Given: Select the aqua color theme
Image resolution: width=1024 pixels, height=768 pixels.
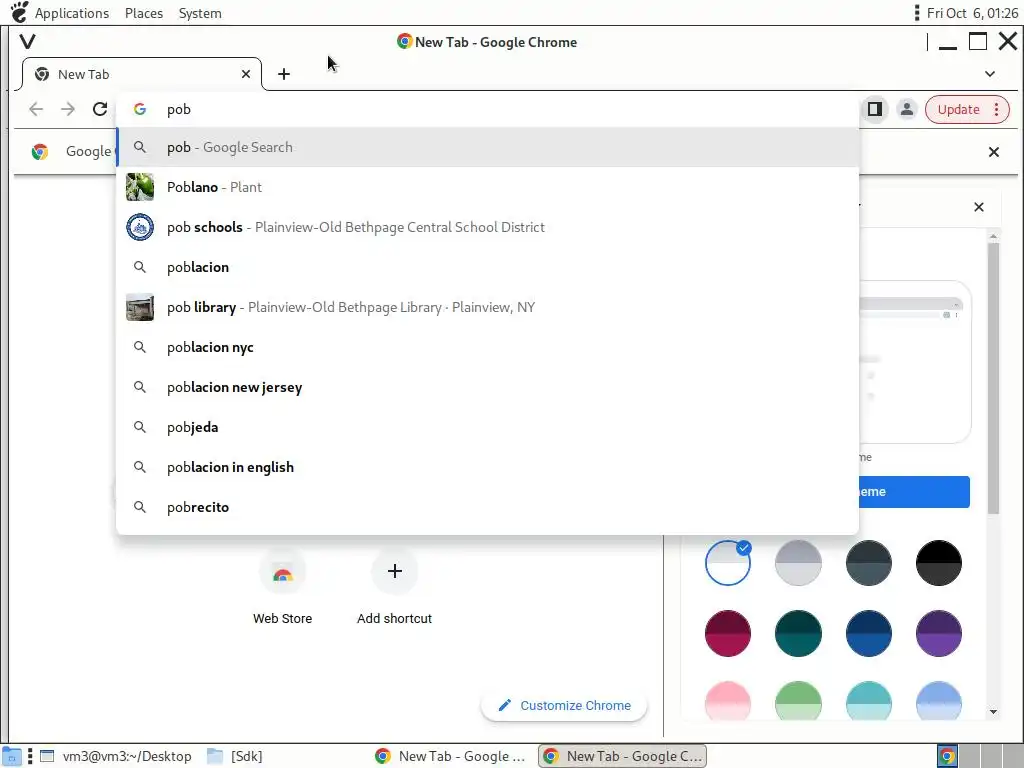Looking at the screenshot, I should click(869, 701).
